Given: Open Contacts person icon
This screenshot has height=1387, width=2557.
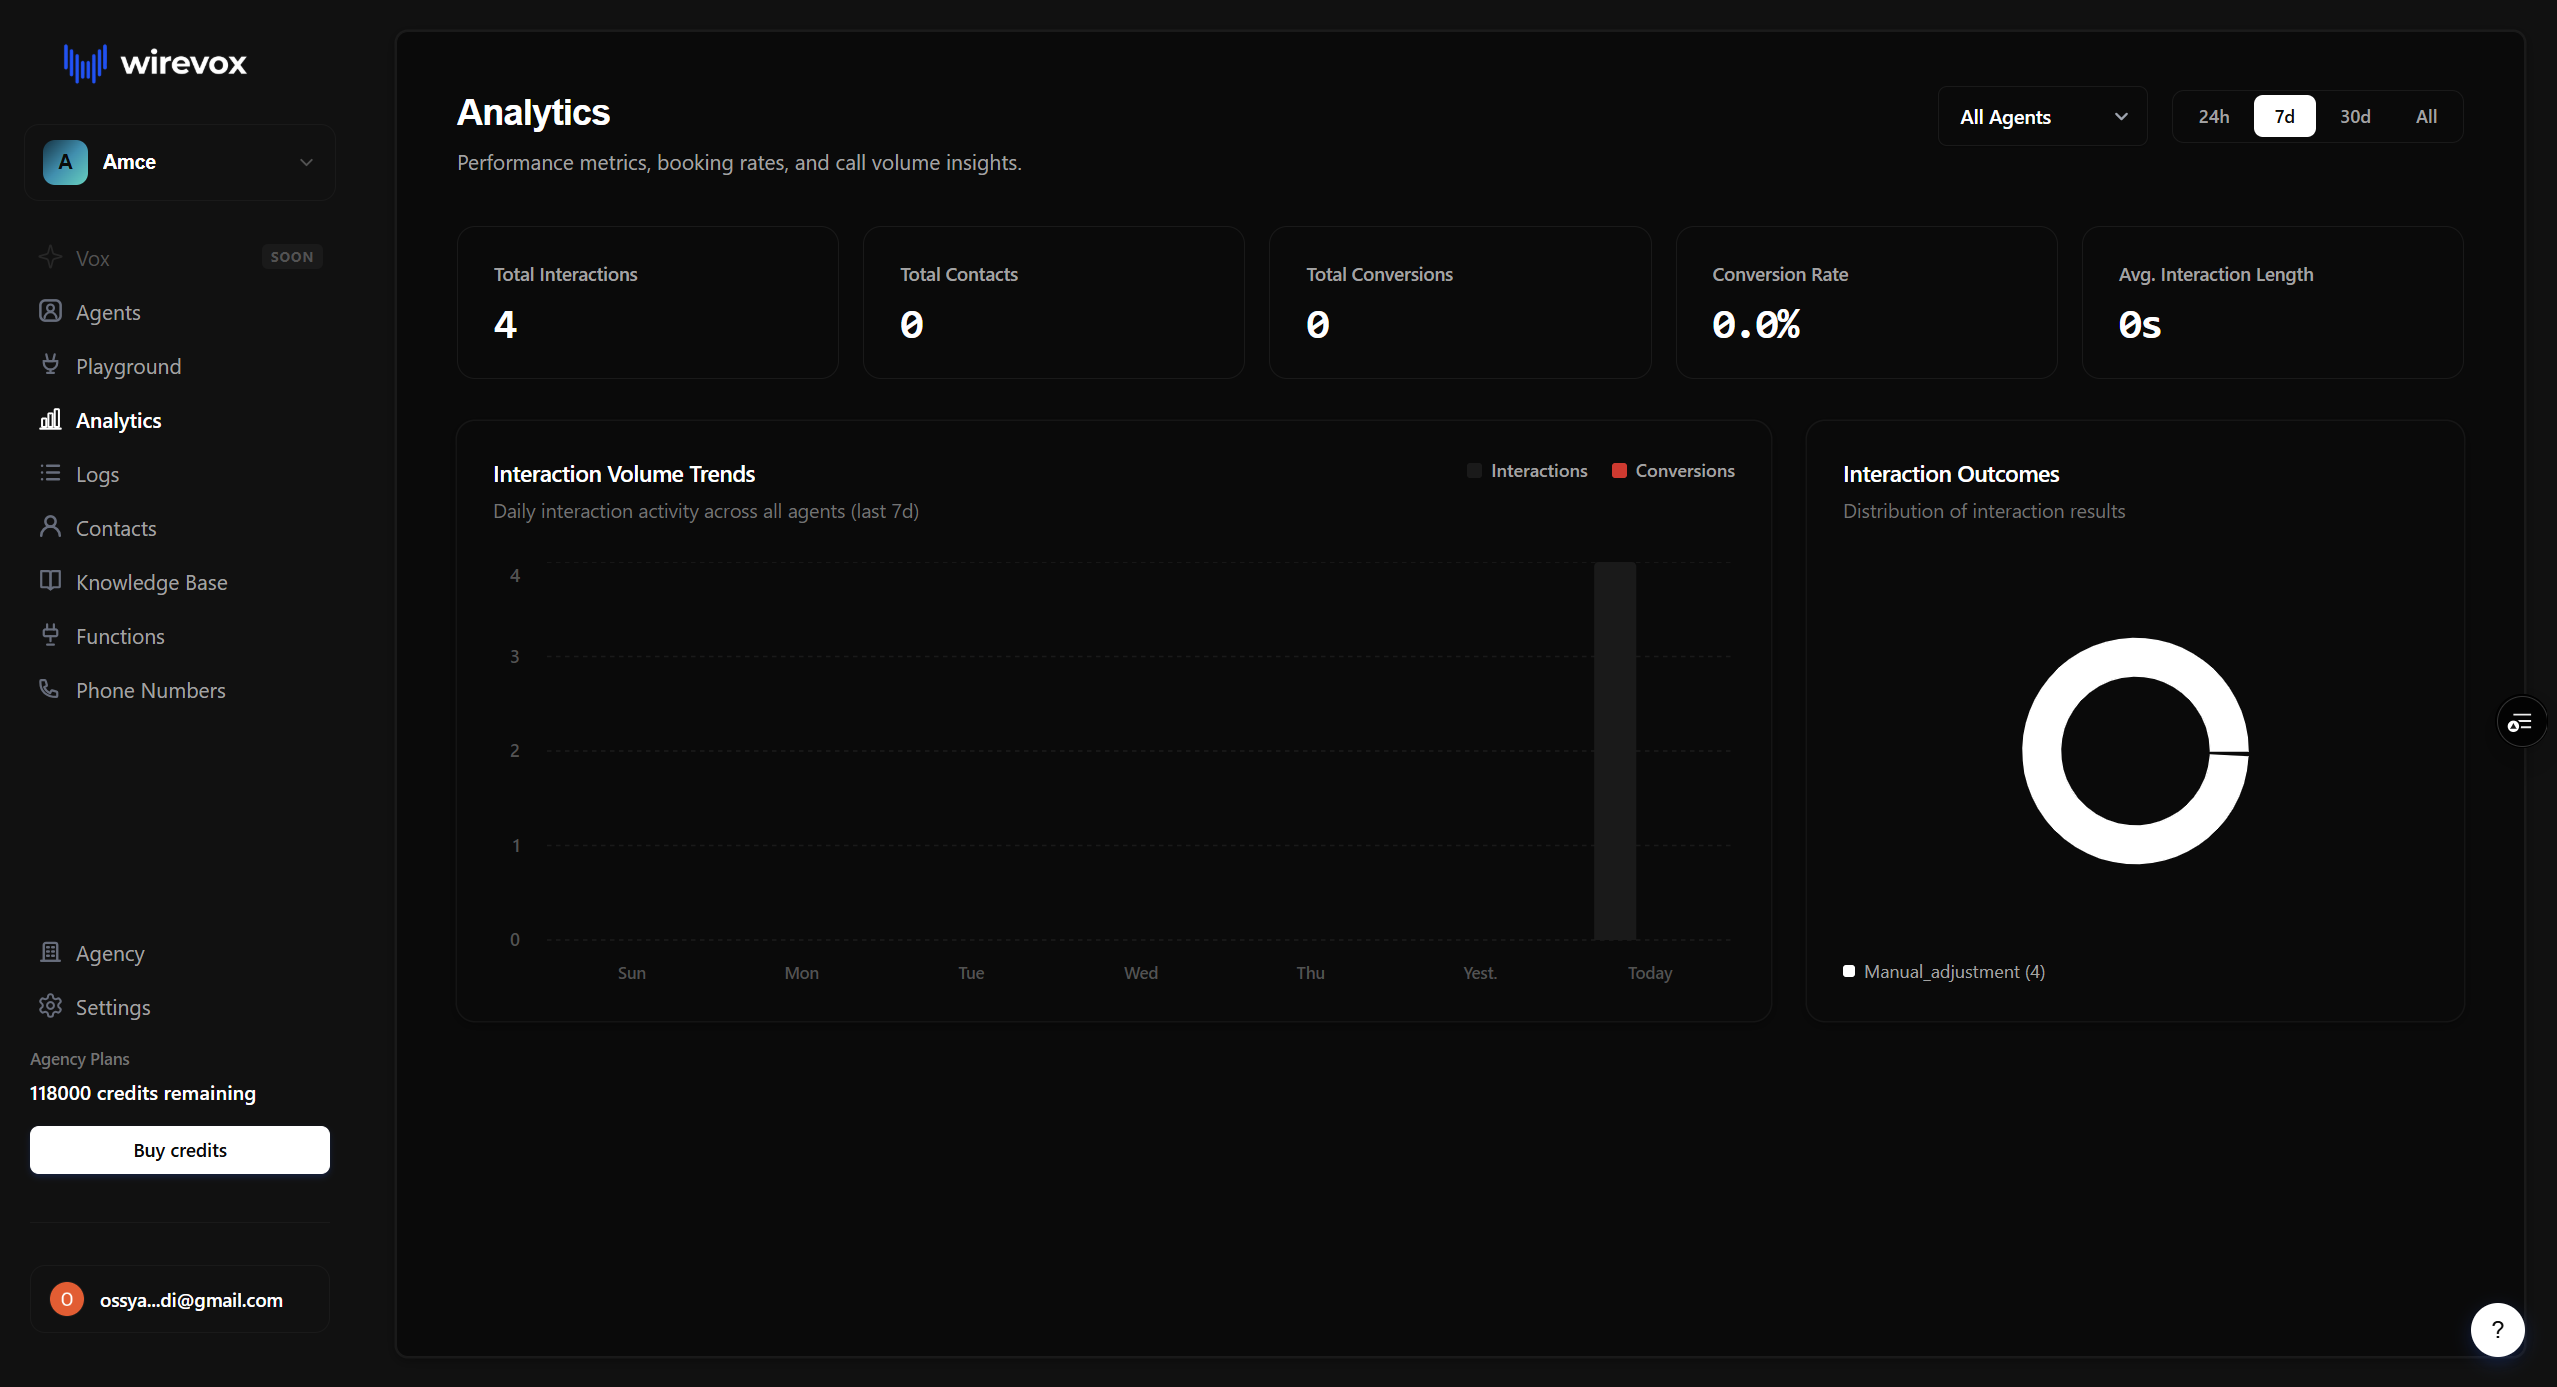Looking at the screenshot, I should click(50, 527).
